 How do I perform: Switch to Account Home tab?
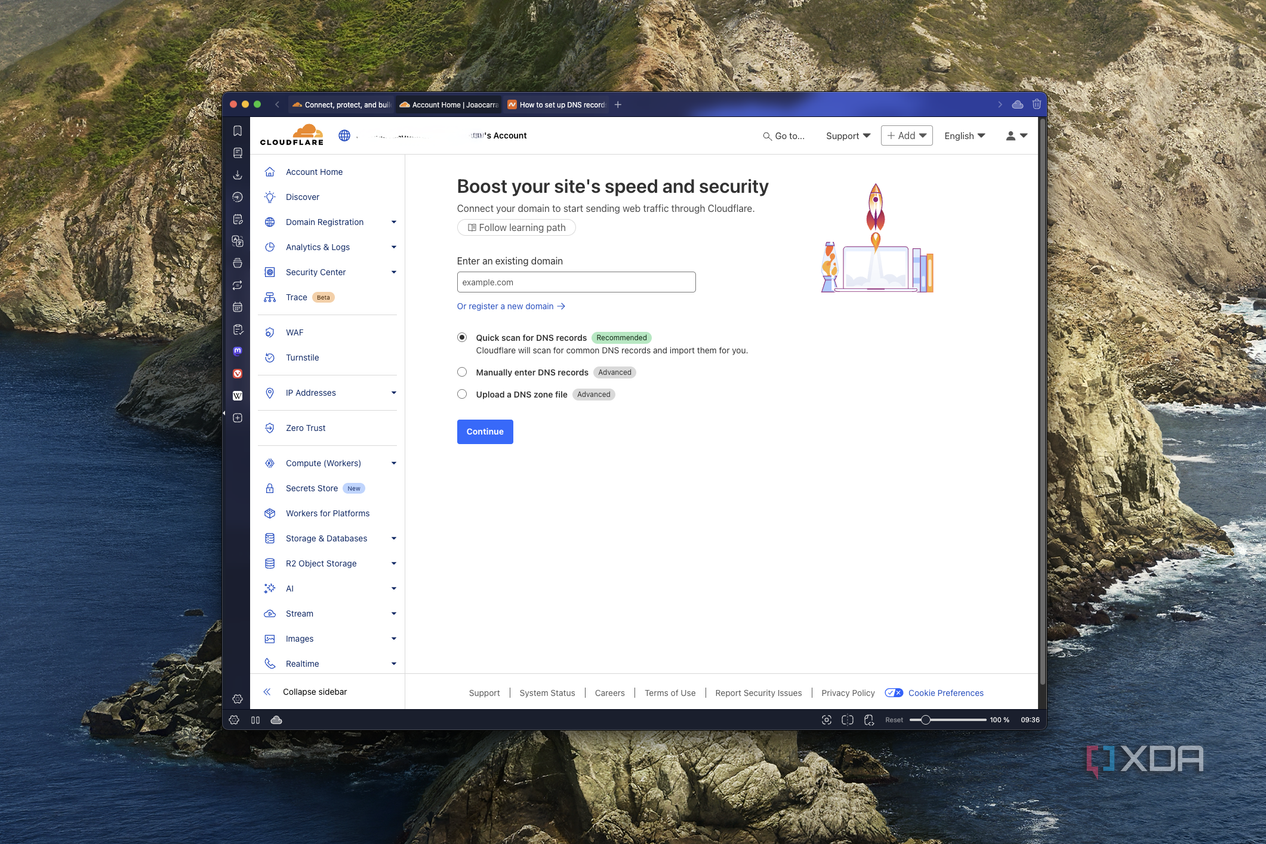click(448, 104)
